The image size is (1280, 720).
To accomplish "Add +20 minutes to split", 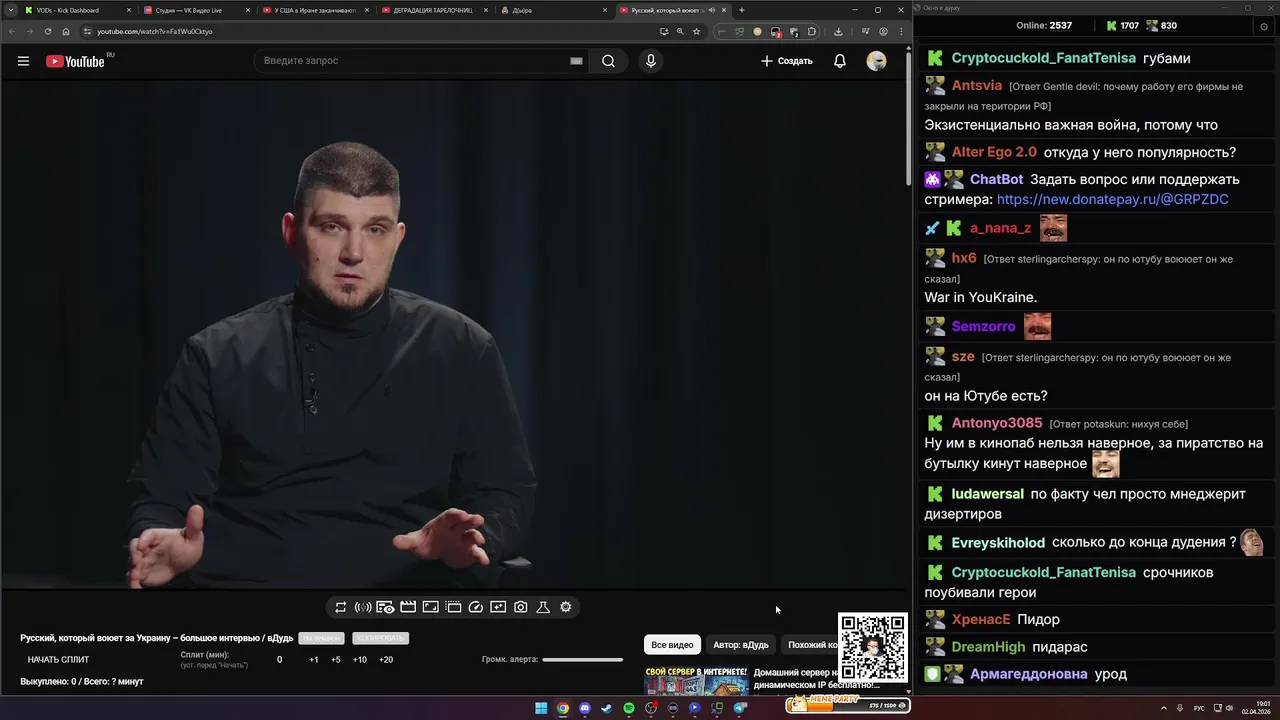I will click(x=386, y=660).
